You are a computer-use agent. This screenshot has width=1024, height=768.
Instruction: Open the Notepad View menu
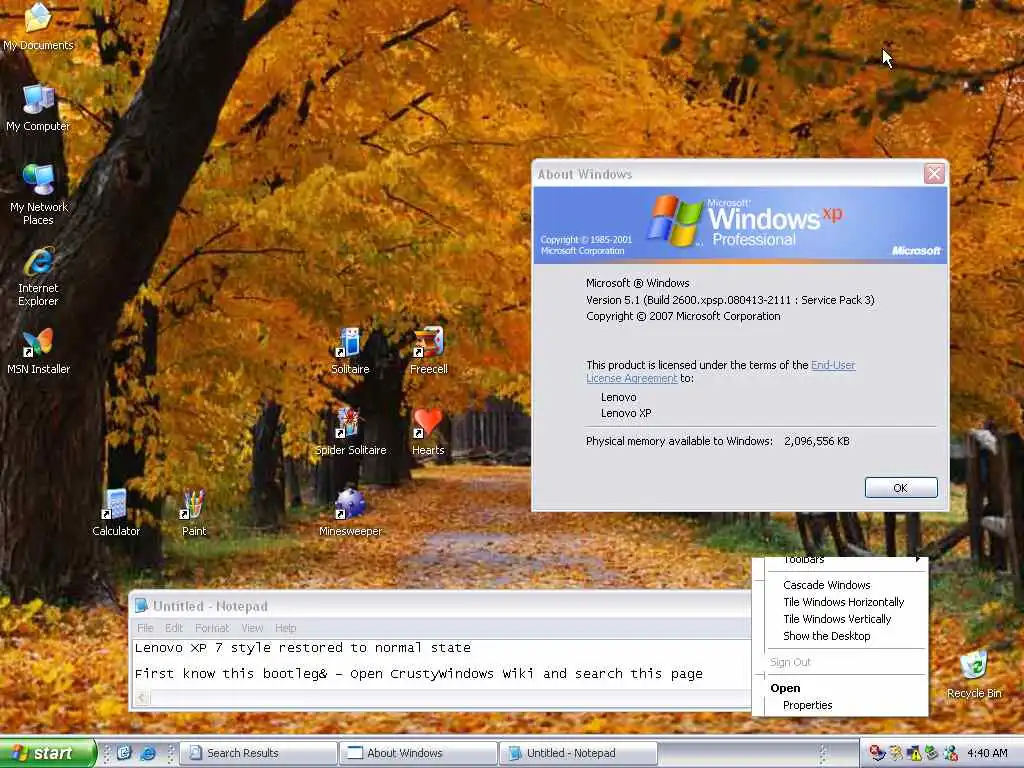point(252,628)
